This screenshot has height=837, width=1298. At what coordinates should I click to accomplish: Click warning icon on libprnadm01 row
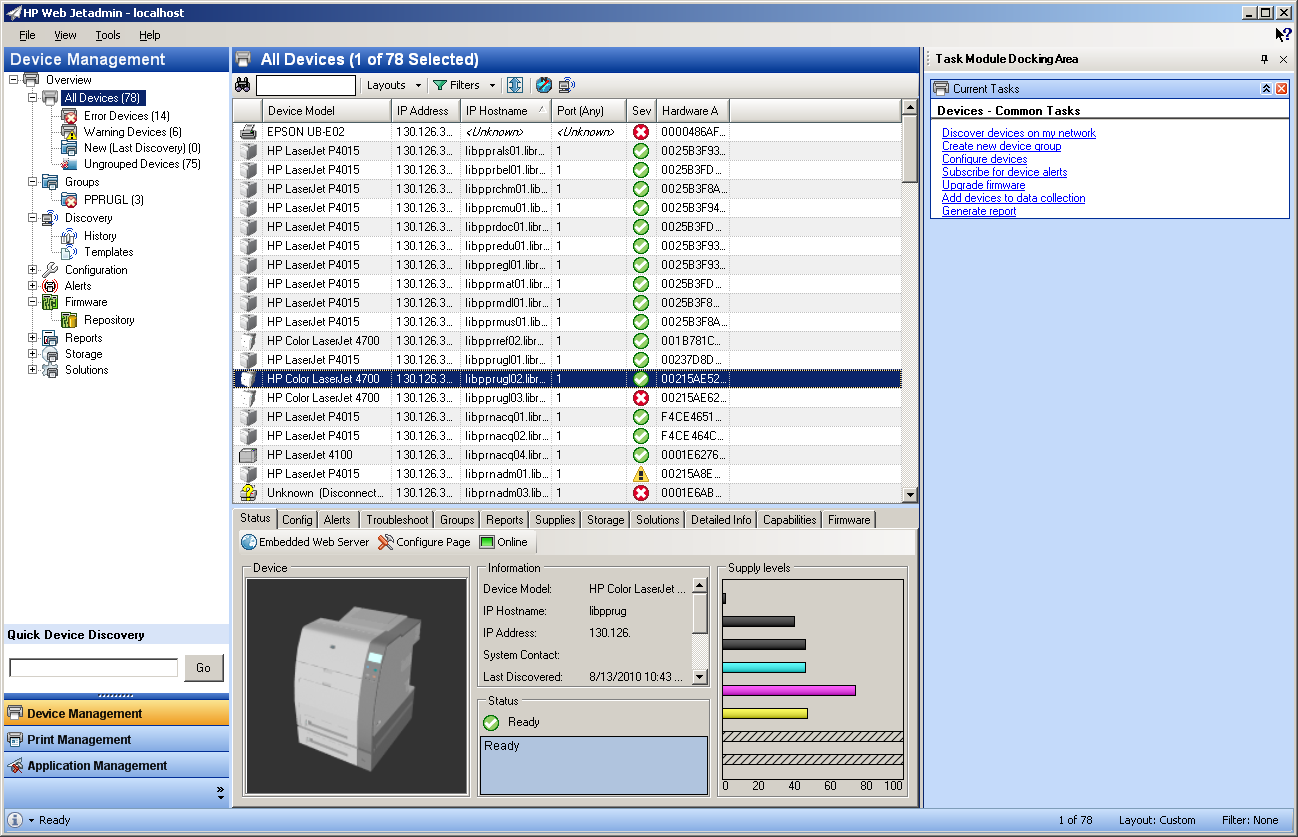click(x=641, y=473)
